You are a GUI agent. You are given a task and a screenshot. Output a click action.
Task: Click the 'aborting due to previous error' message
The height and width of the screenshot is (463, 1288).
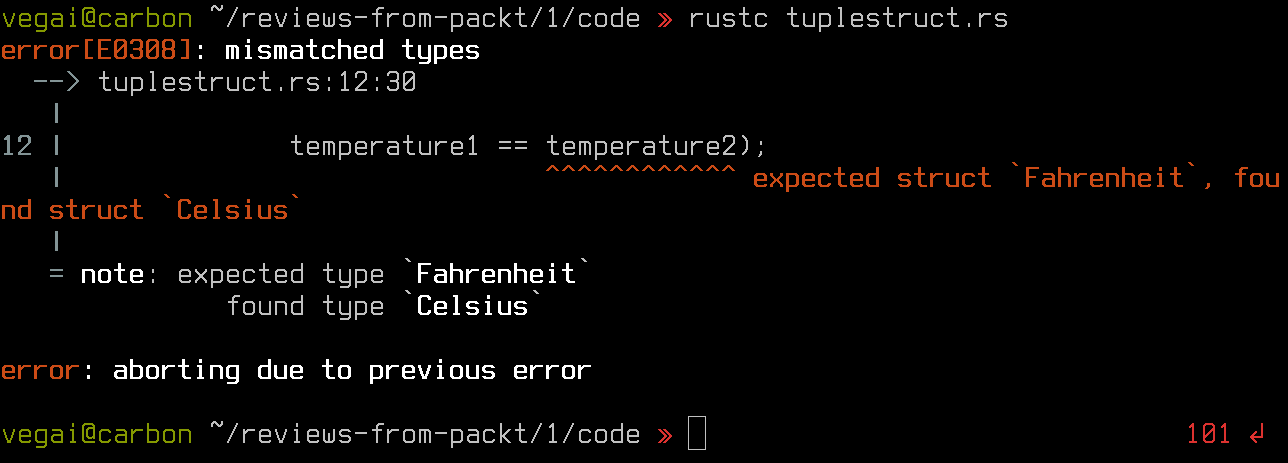[353, 371]
